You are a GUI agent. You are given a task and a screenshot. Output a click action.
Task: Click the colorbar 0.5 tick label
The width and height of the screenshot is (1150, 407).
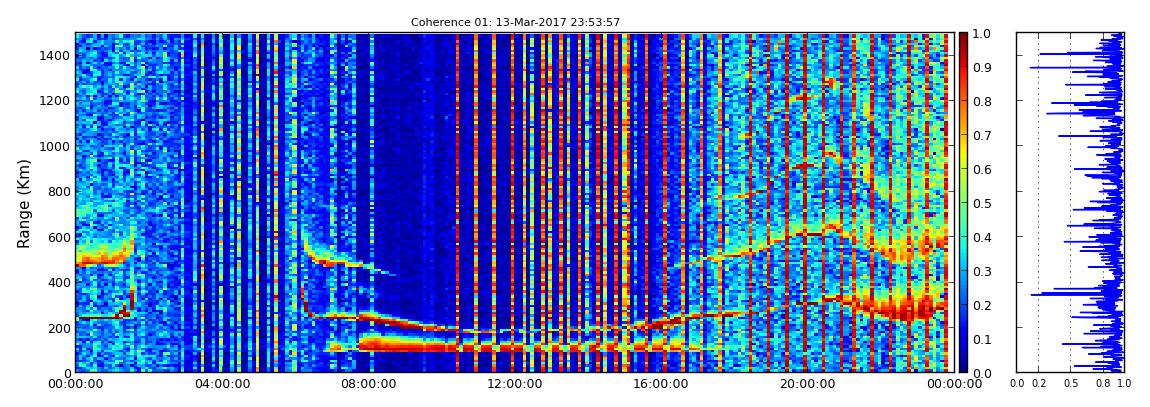coord(981,203)
